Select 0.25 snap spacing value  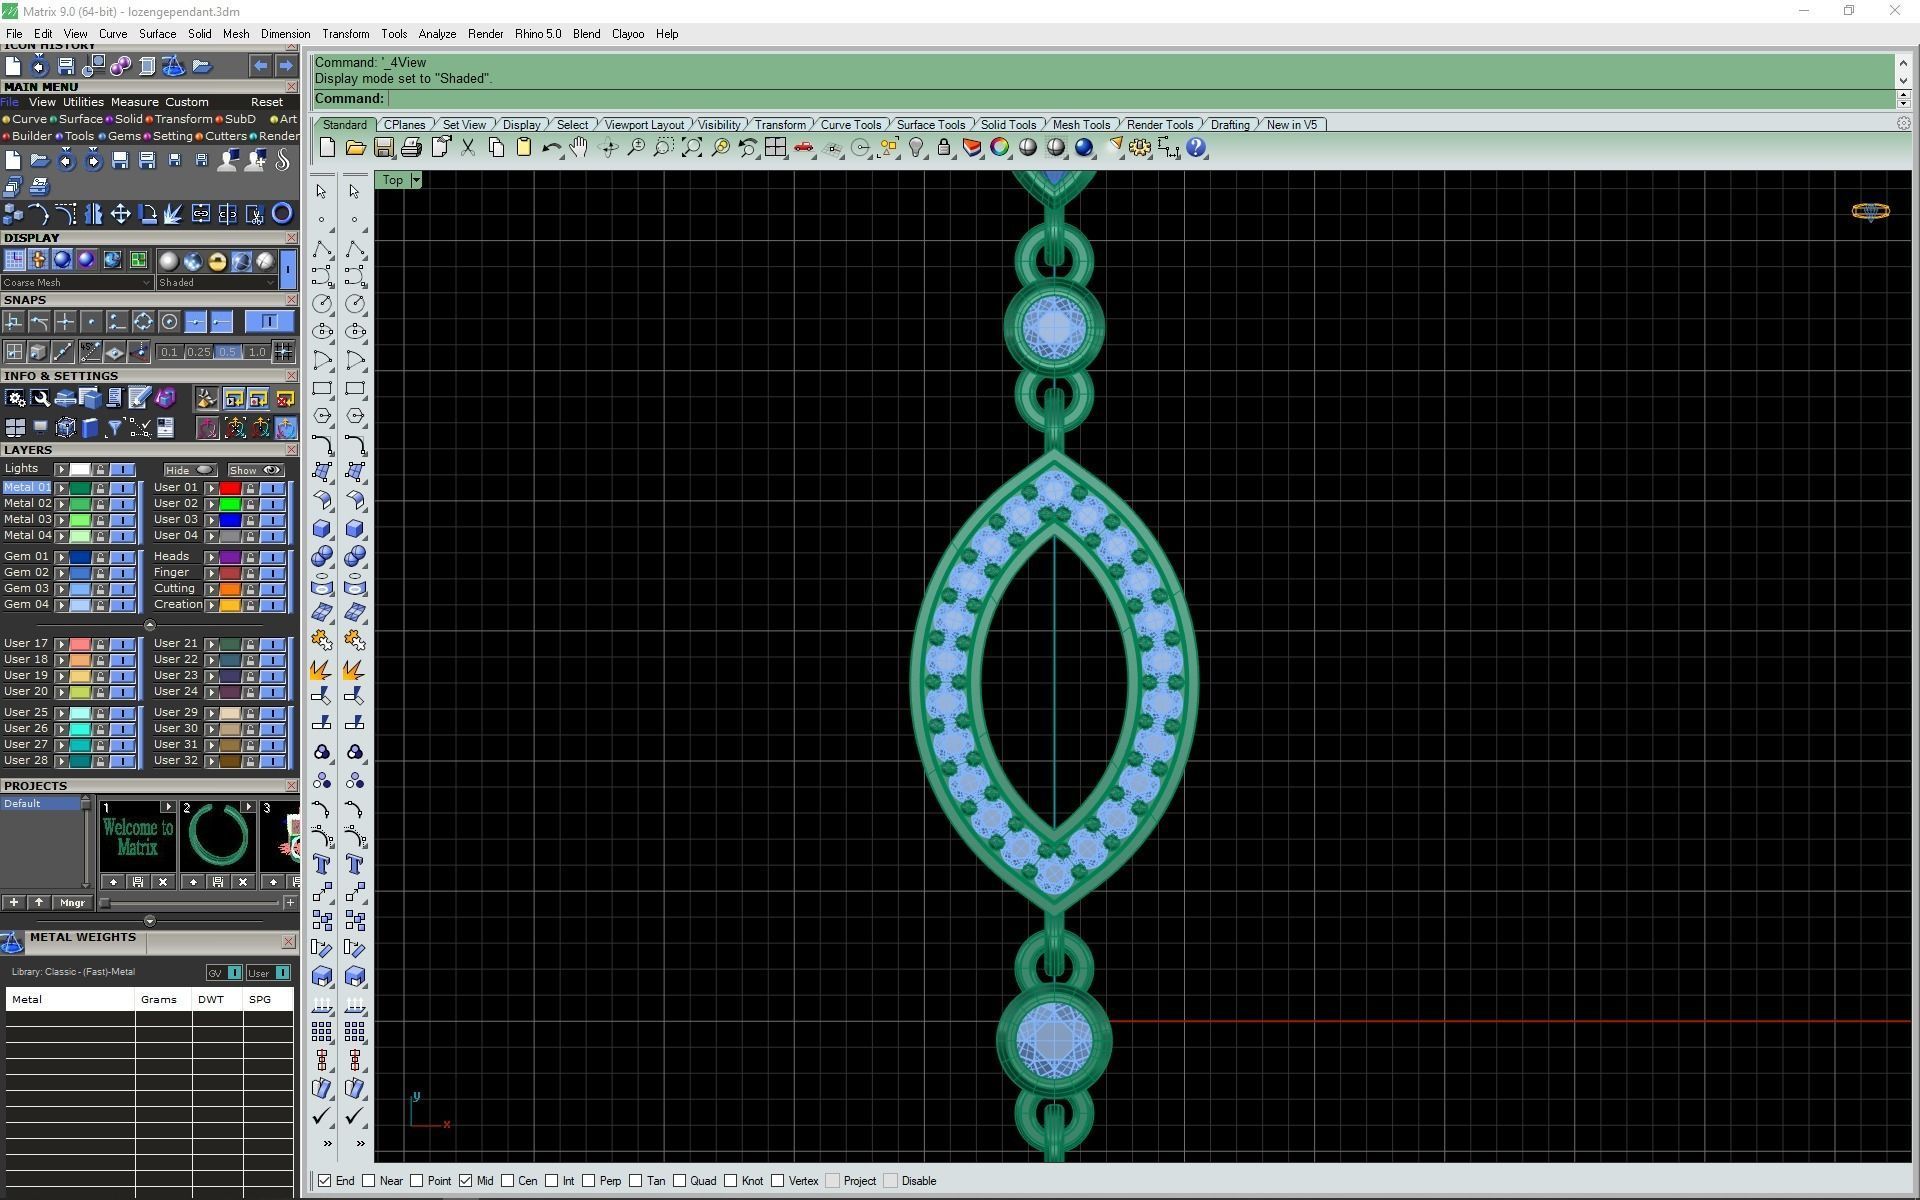199,352
